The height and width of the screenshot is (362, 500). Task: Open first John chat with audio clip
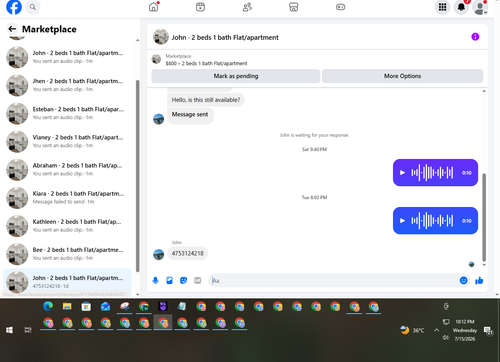(x=68, y=57)
